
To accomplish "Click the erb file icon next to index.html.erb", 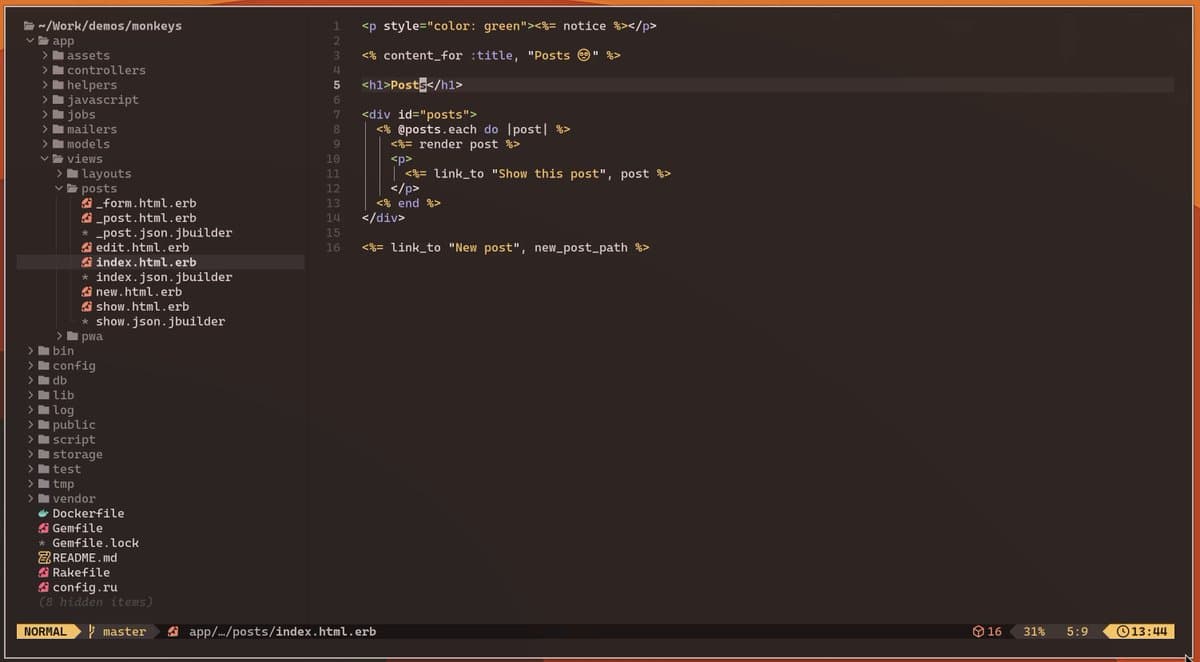I will 85,262.
